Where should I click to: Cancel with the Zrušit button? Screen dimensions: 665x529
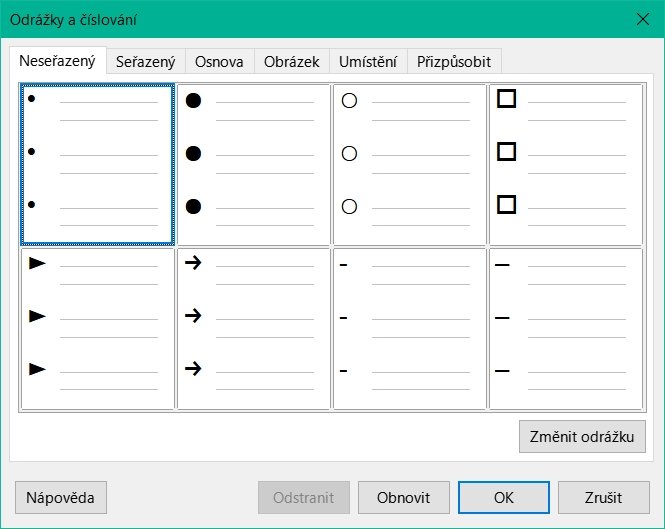pos(604,497)
